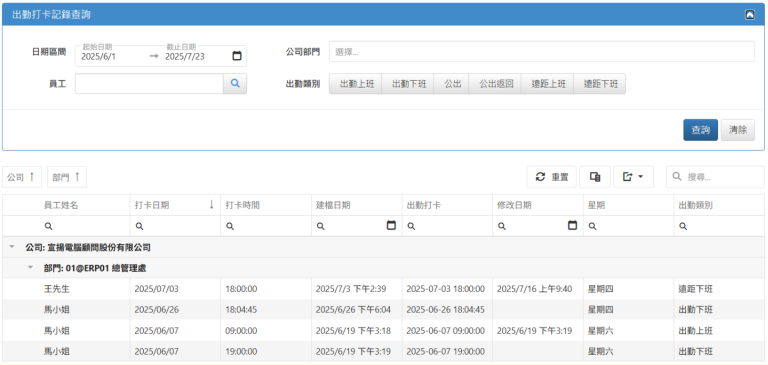768x365 pixels.
Task: Sort by the 修改日期 column header
Action: pos(538,205)
